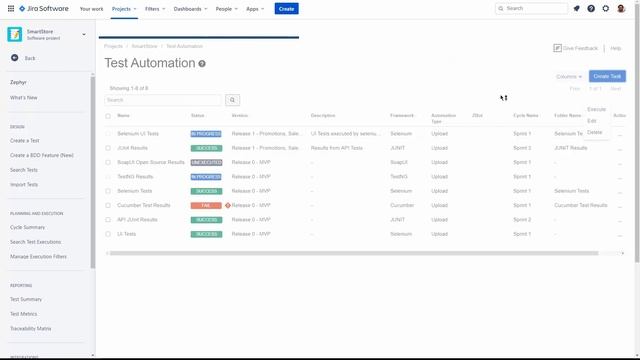
Task: Sort by the Name column header
Action: click(x=123, y=116)
